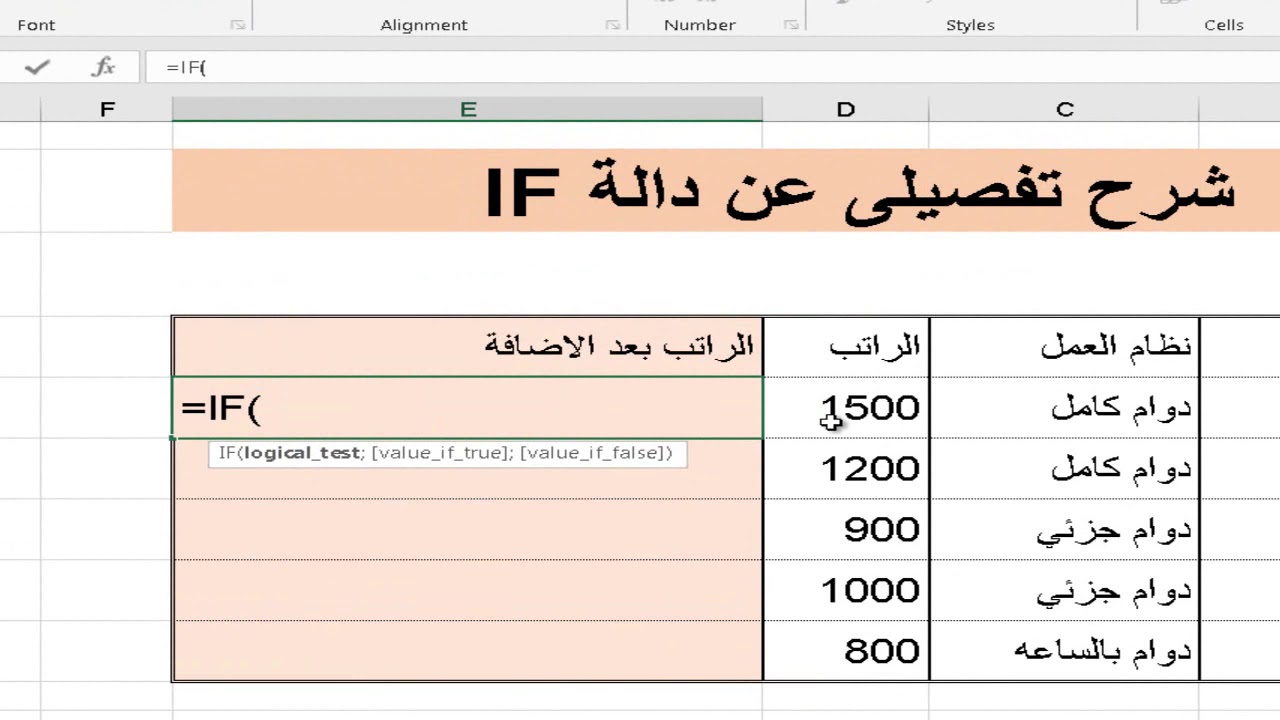This screenshot has width=1280, height=720.
Task: Open the Font group dialog launcher
Action: pyautogui.click(x=237, y=25)
